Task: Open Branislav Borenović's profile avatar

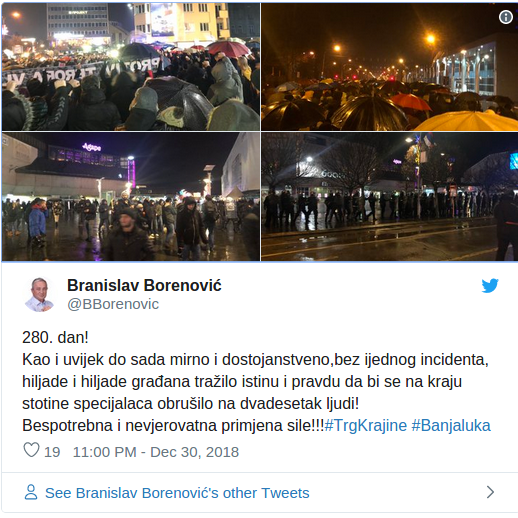Action: pos(40,294)
